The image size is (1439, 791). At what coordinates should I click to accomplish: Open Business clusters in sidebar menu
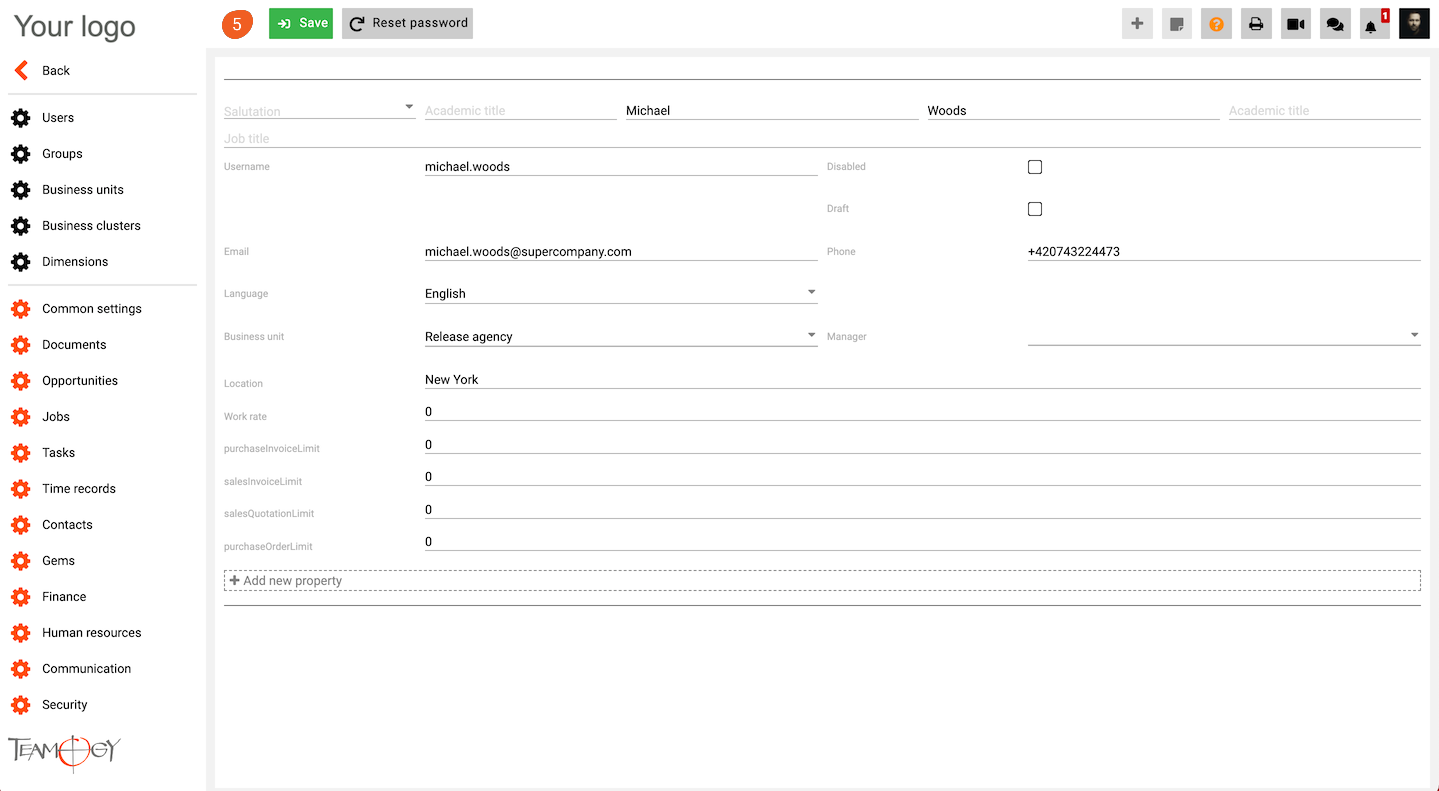(x=91, y=226)
